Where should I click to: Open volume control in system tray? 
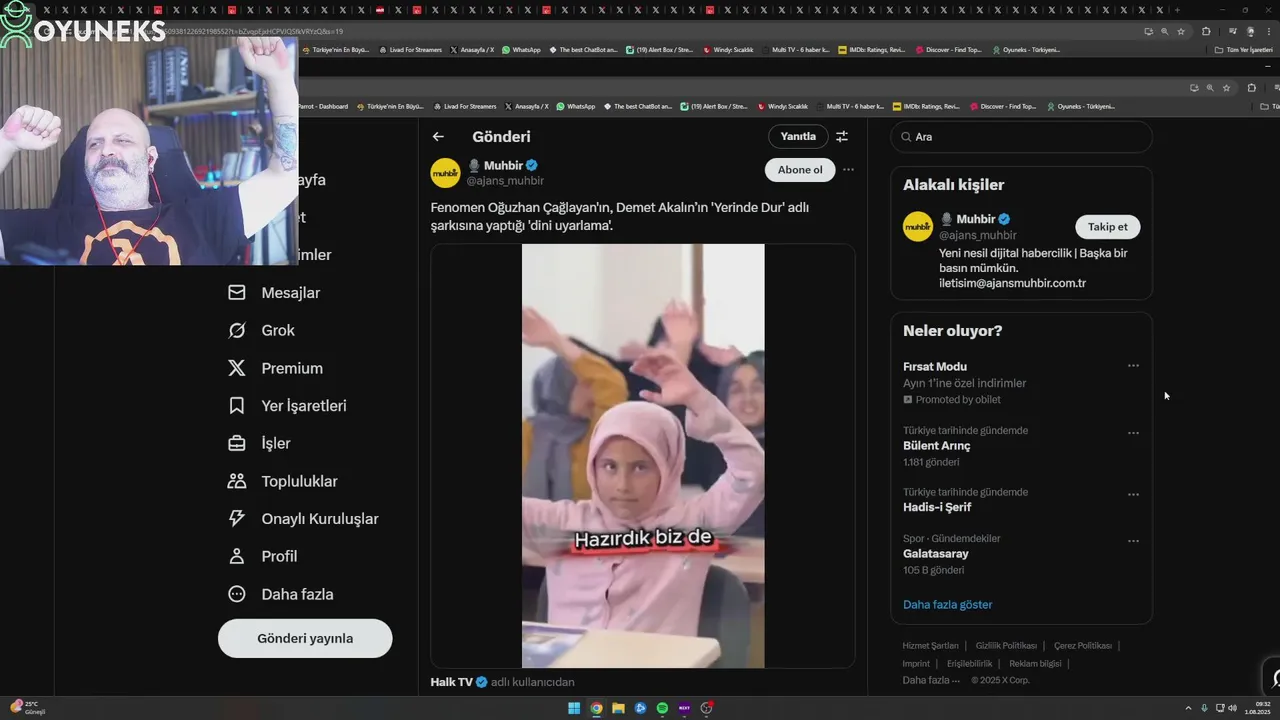click(x=1232, y=708)
